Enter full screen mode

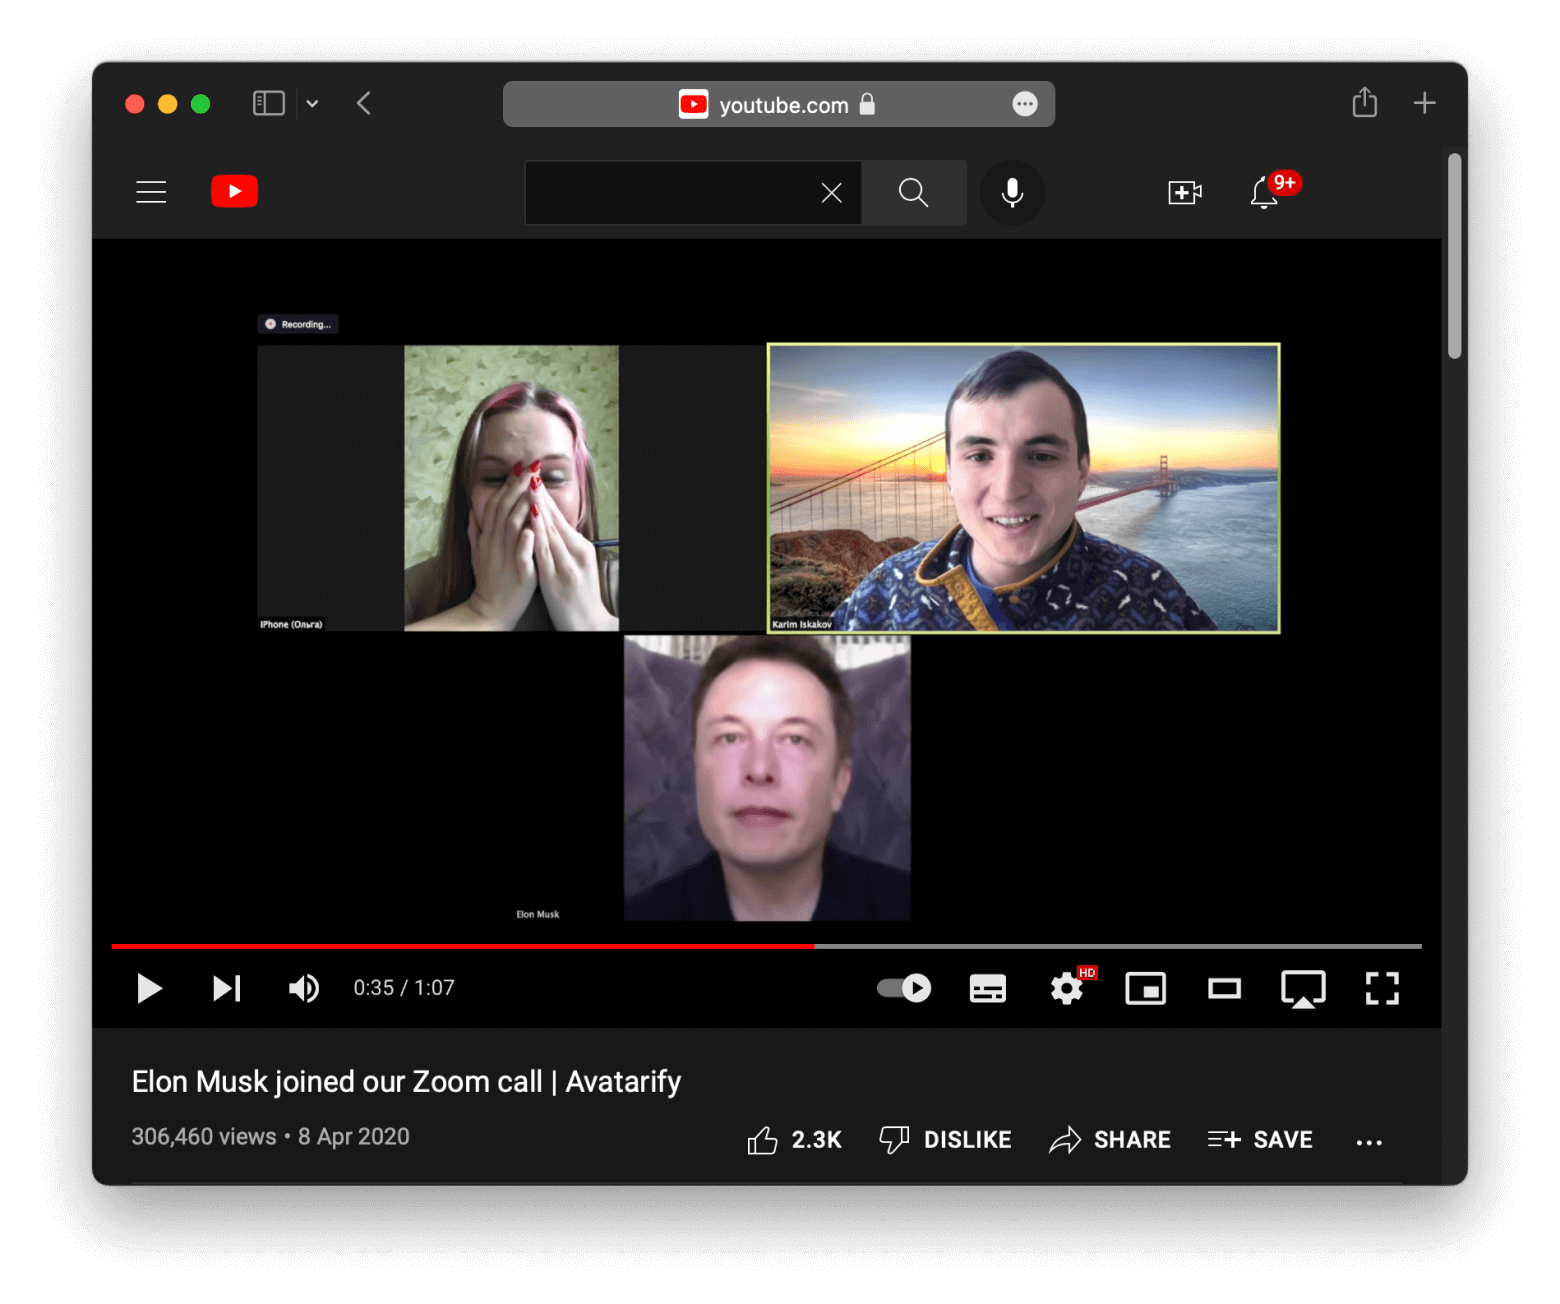[1382, 988]
